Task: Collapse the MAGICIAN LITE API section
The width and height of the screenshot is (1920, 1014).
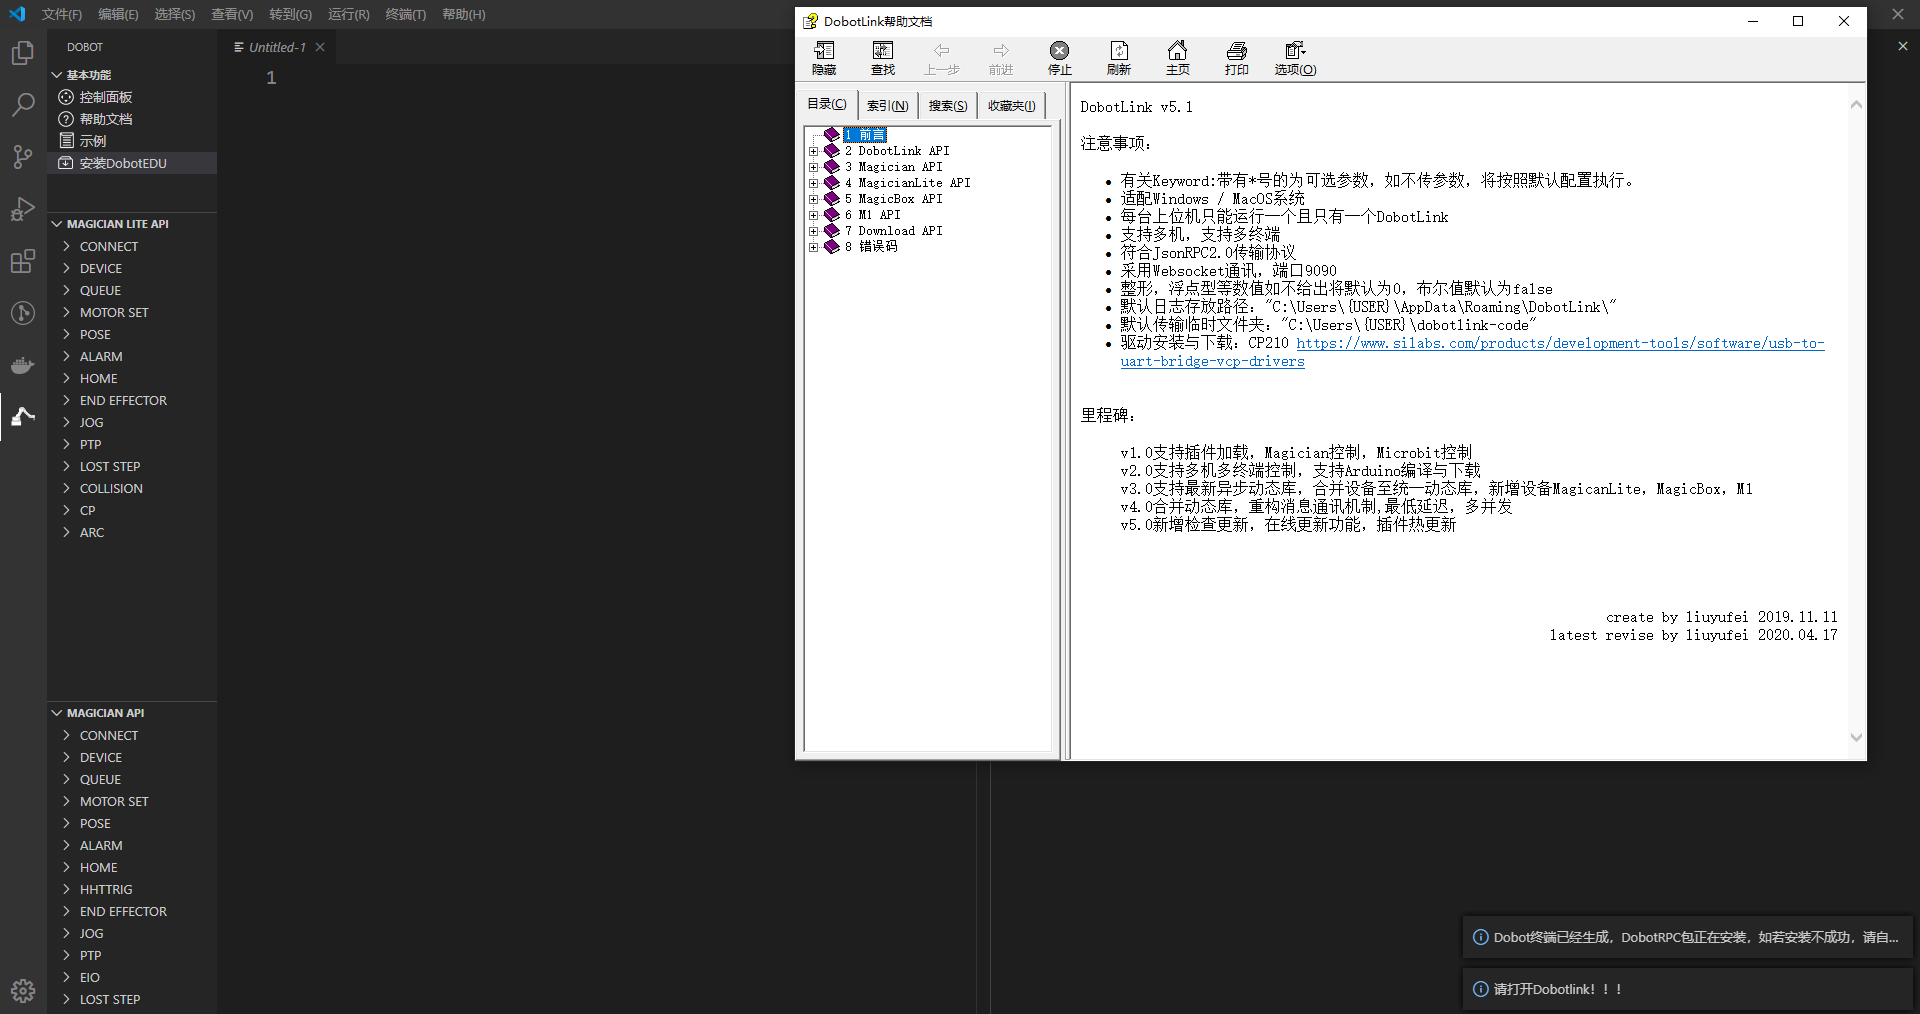Action: tap(132, 224)
